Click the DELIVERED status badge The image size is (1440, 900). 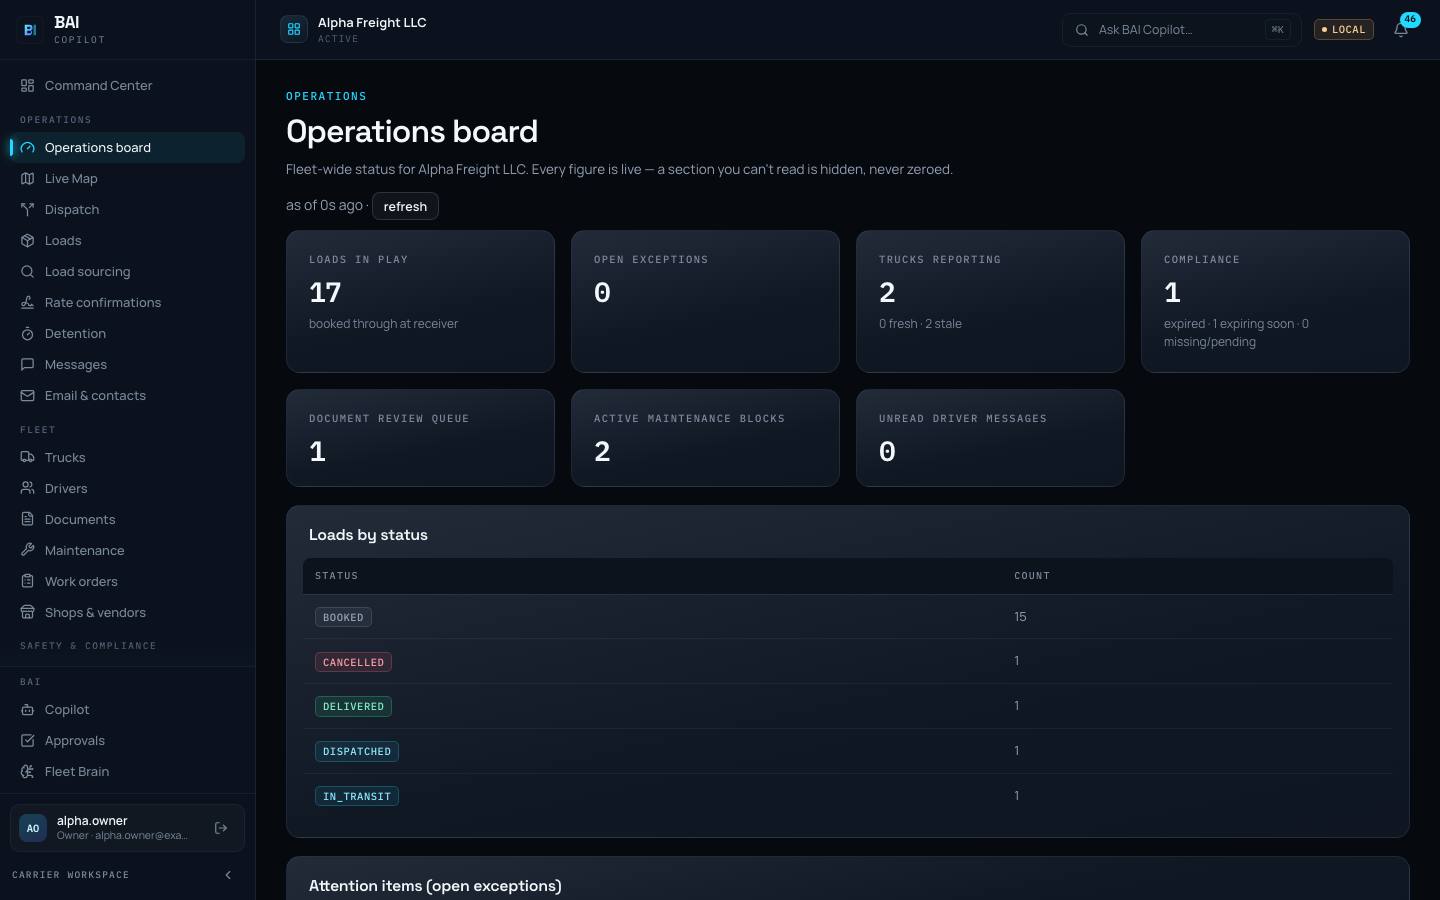353,706
